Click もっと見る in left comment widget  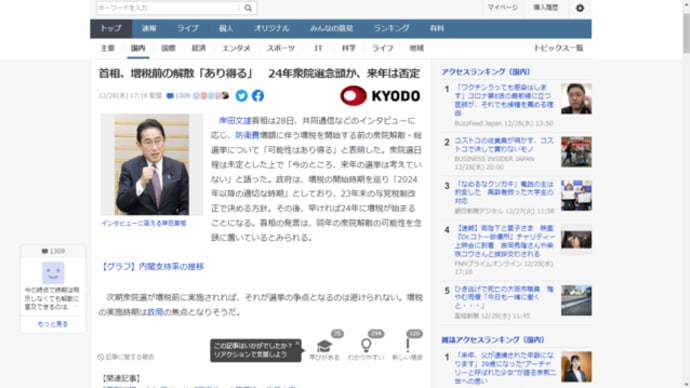coord(53,324)
